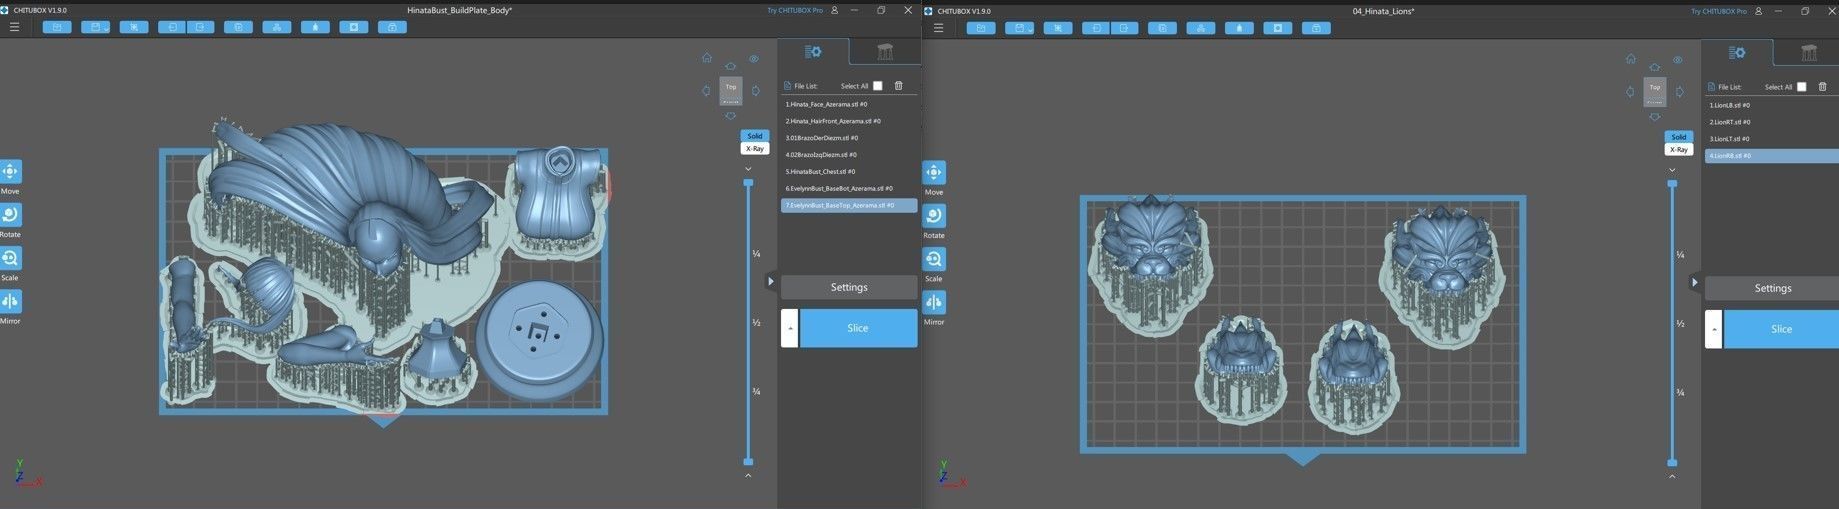Image resolution: width=1839 pixels, height=509 pixels.
Task: Delete selected file via trash icon in HinataBust
Action: 898,86
